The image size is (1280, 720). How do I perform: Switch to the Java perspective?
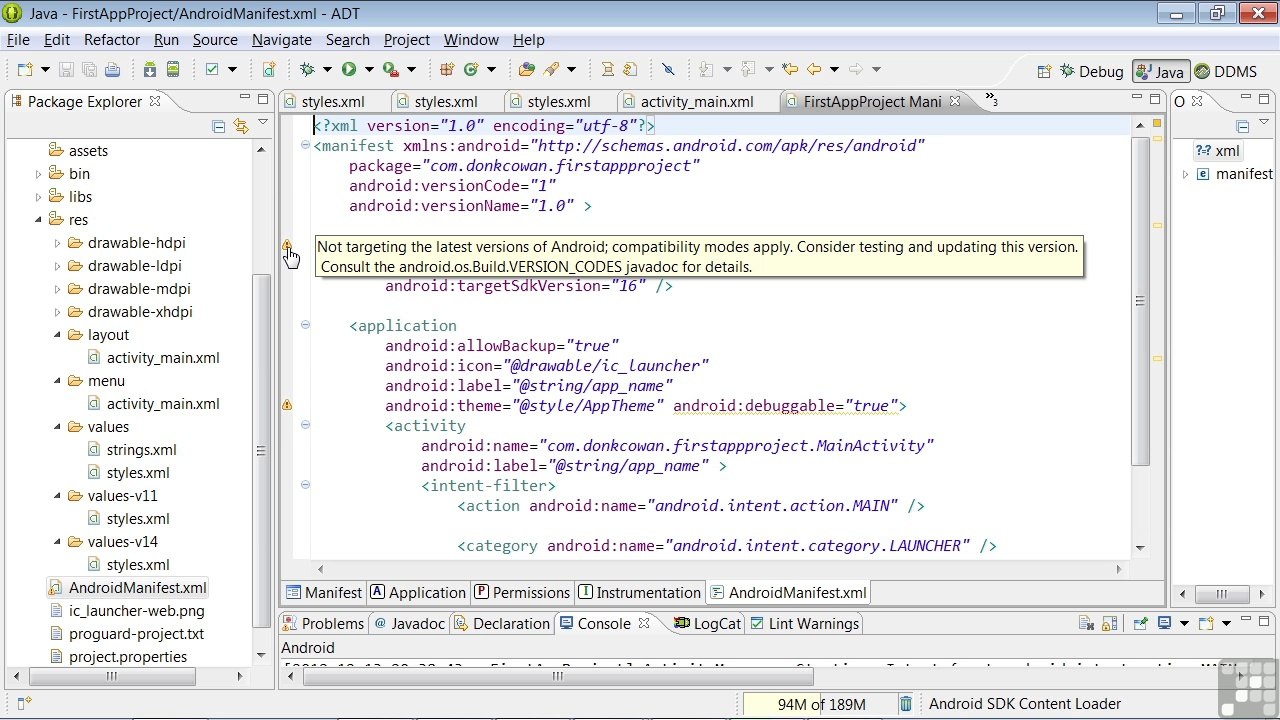[x=1159, y=72]
